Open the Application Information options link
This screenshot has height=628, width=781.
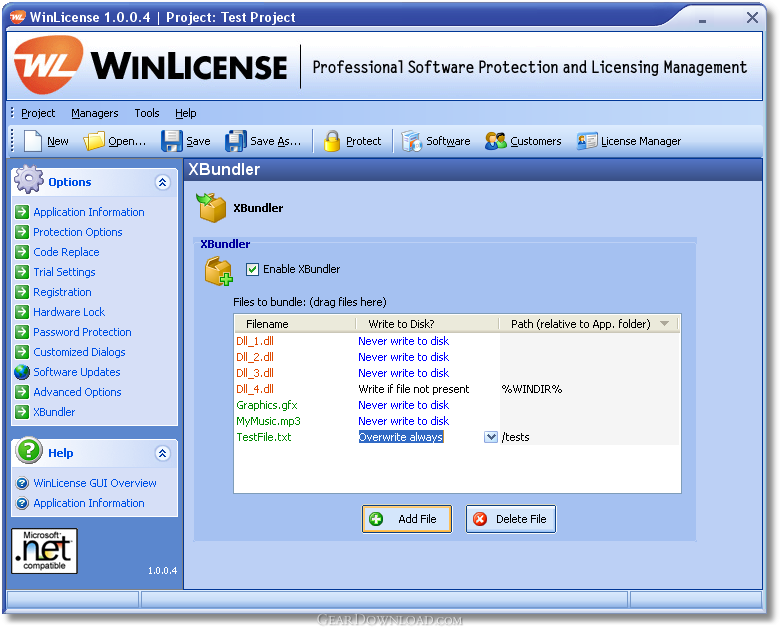89,212
